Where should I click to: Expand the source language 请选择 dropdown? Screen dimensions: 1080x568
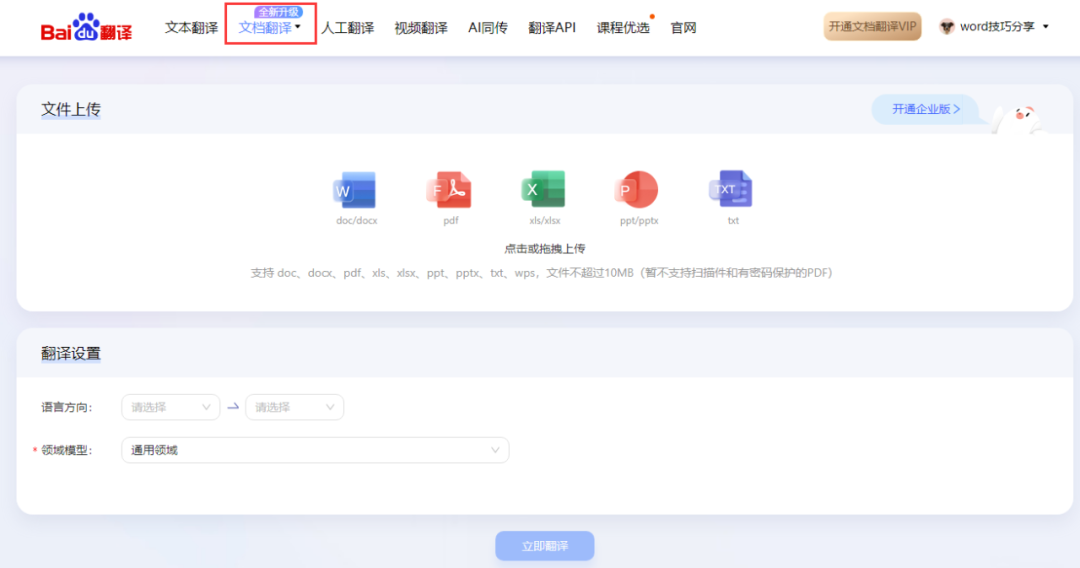[170, 407]
